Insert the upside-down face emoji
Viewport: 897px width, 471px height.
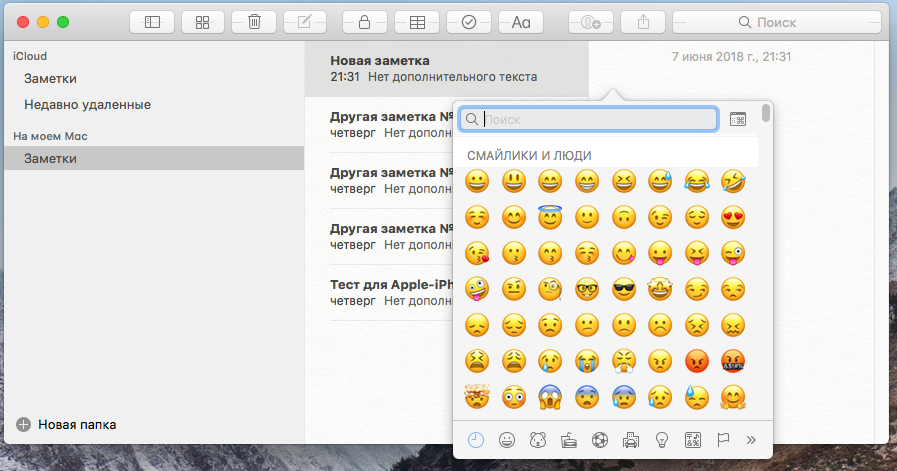(x=624, y=217)
